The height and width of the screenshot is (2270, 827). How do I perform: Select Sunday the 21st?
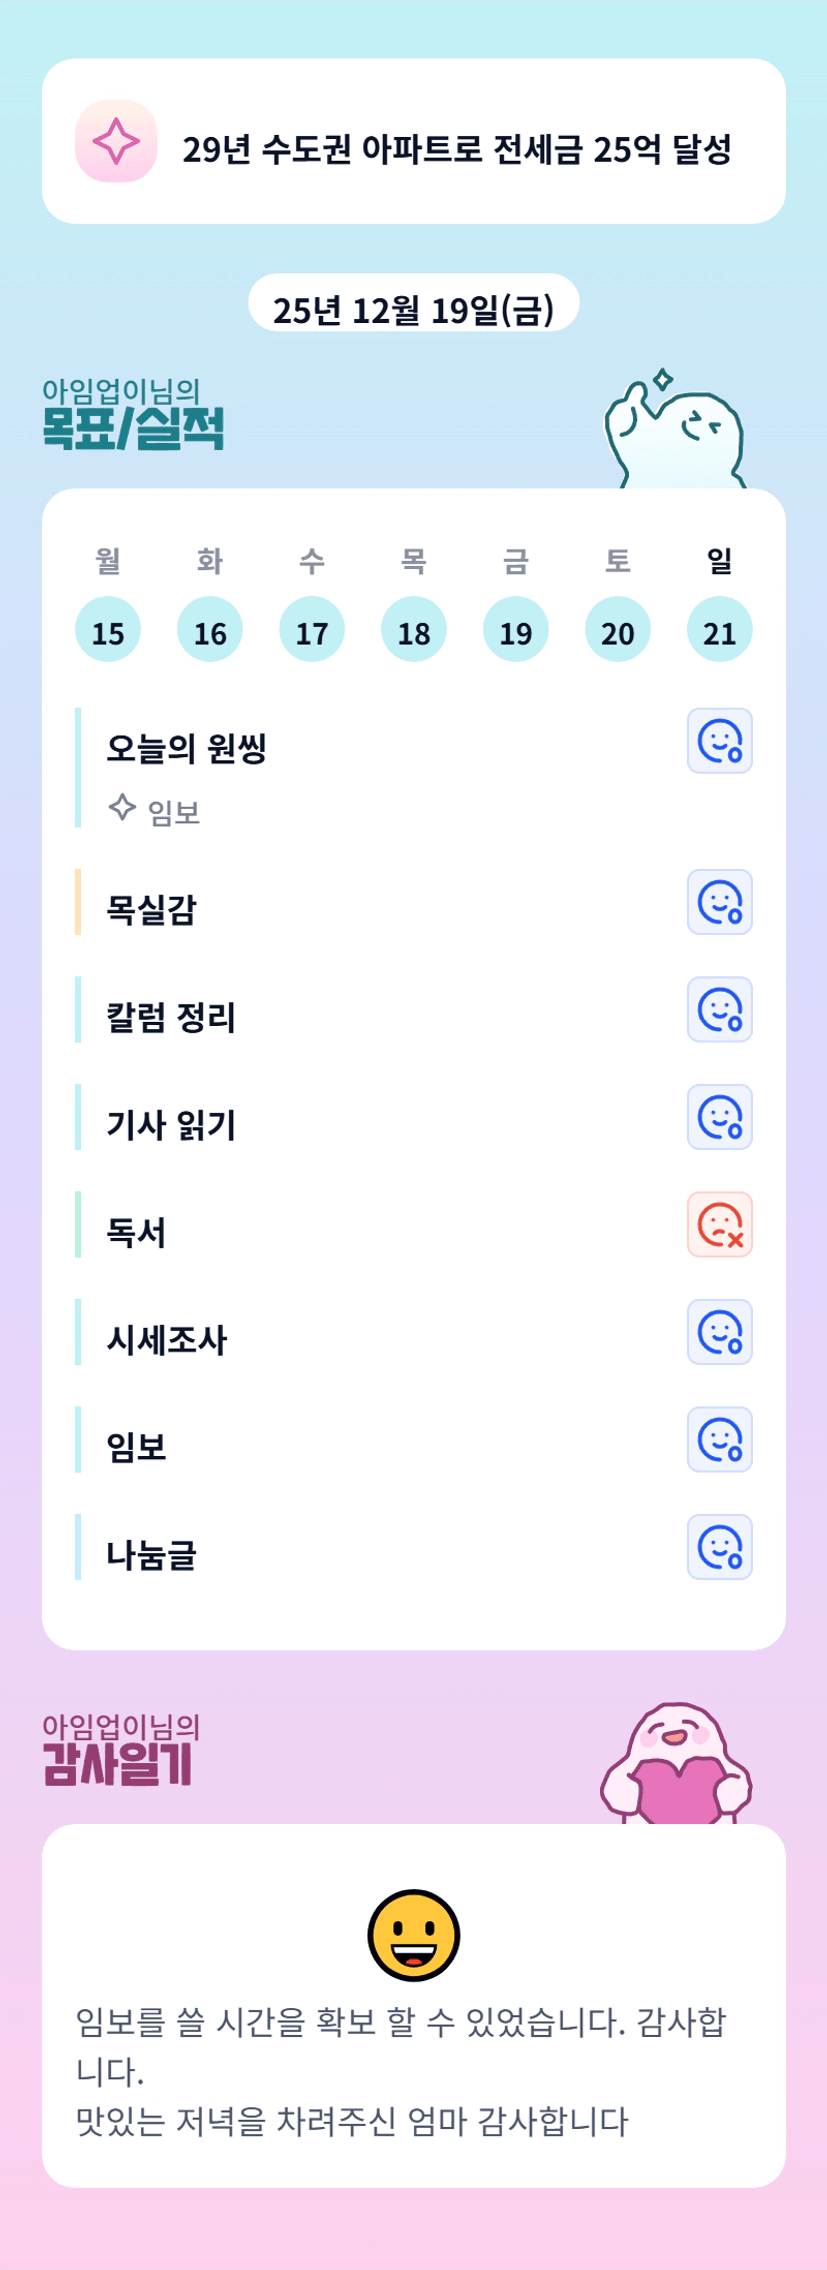click(x=719, y=630)
